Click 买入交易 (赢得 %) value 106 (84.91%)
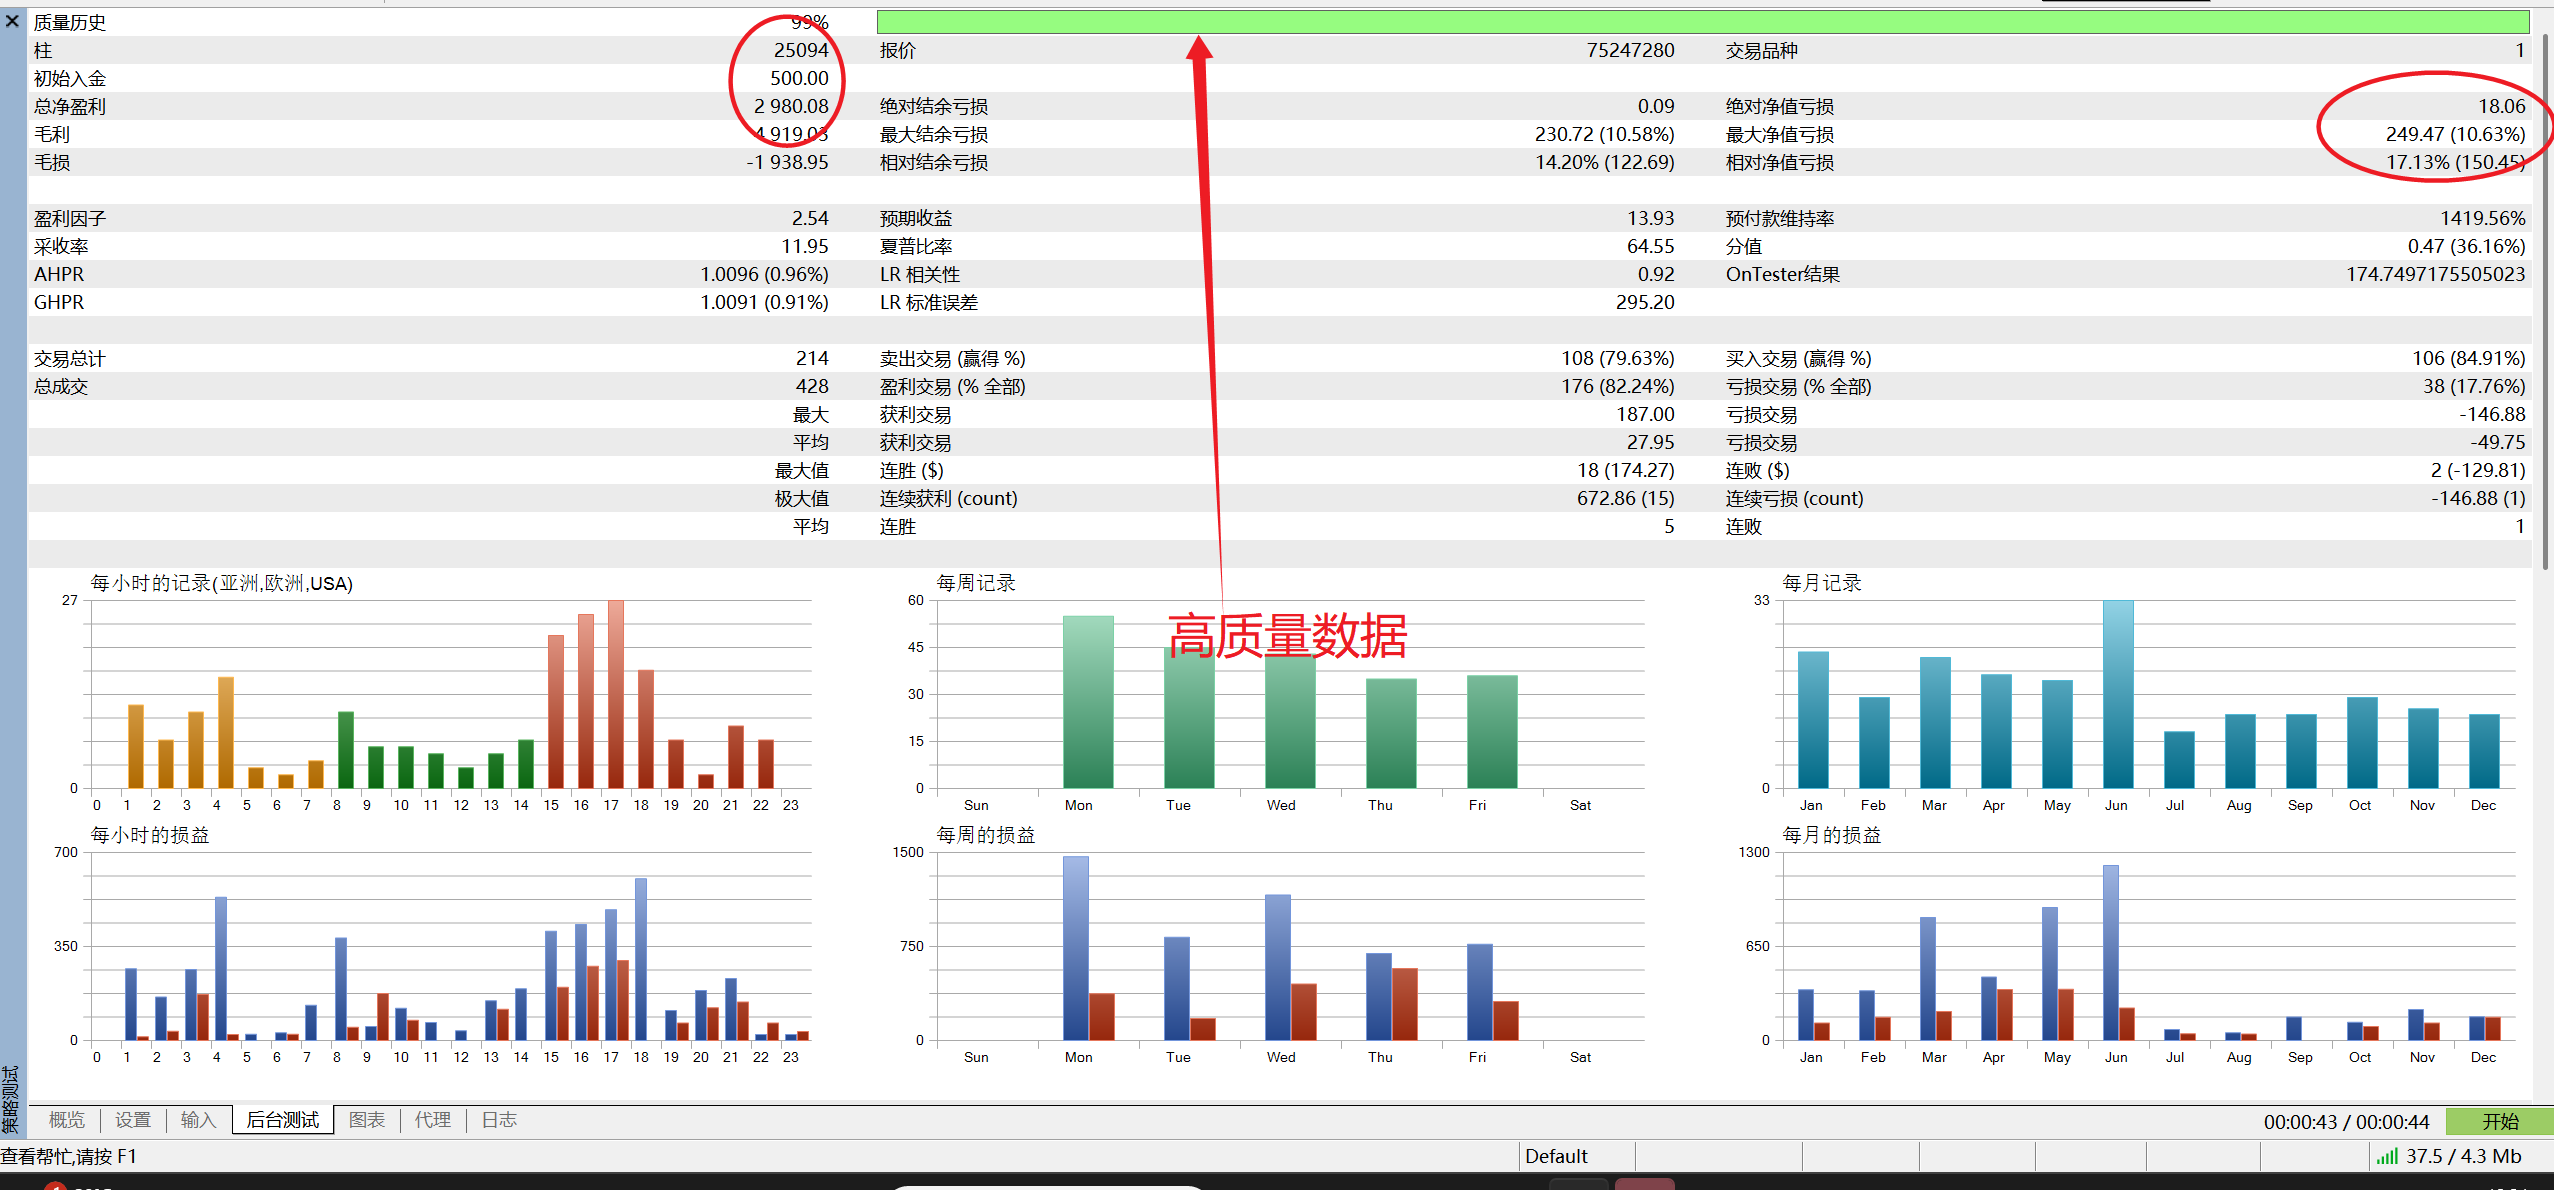 (x=2468, y=358)
